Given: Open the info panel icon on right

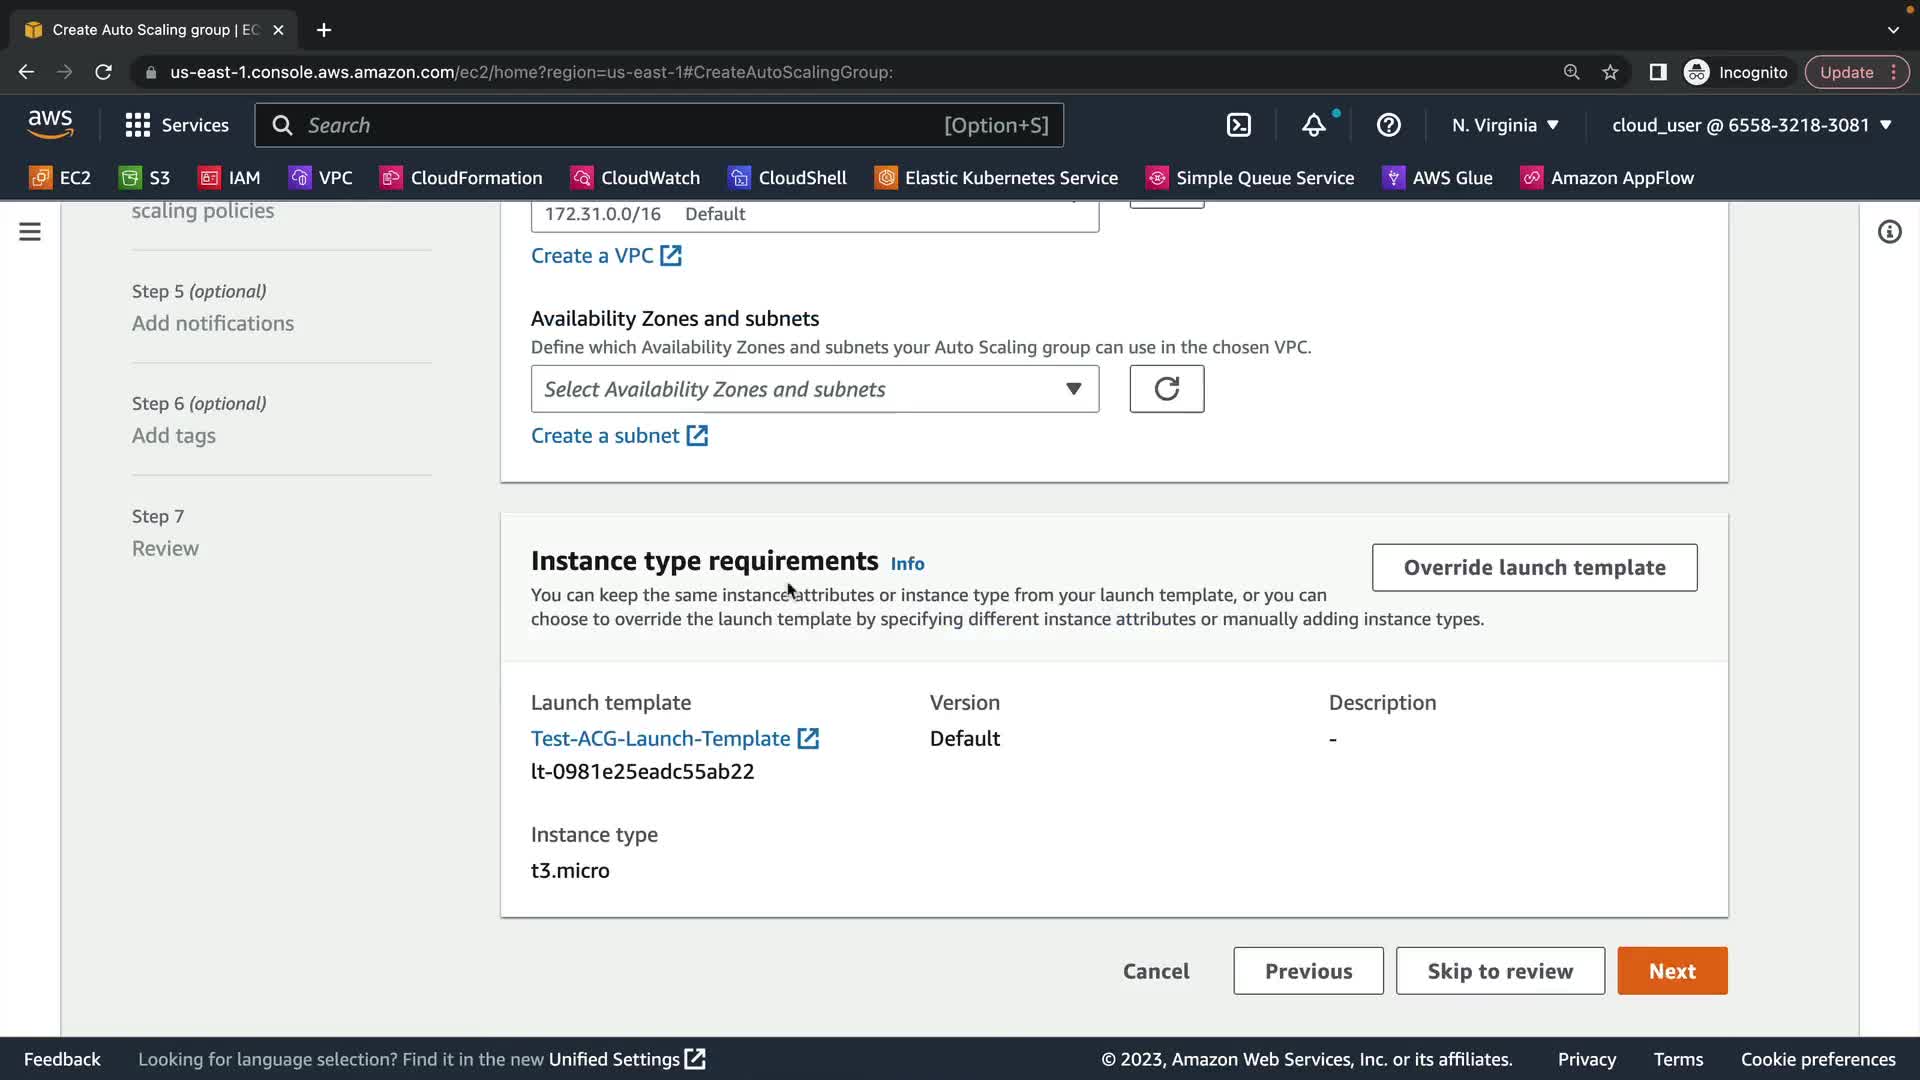Looking at the screenshot, I should tap(1889, 232).
